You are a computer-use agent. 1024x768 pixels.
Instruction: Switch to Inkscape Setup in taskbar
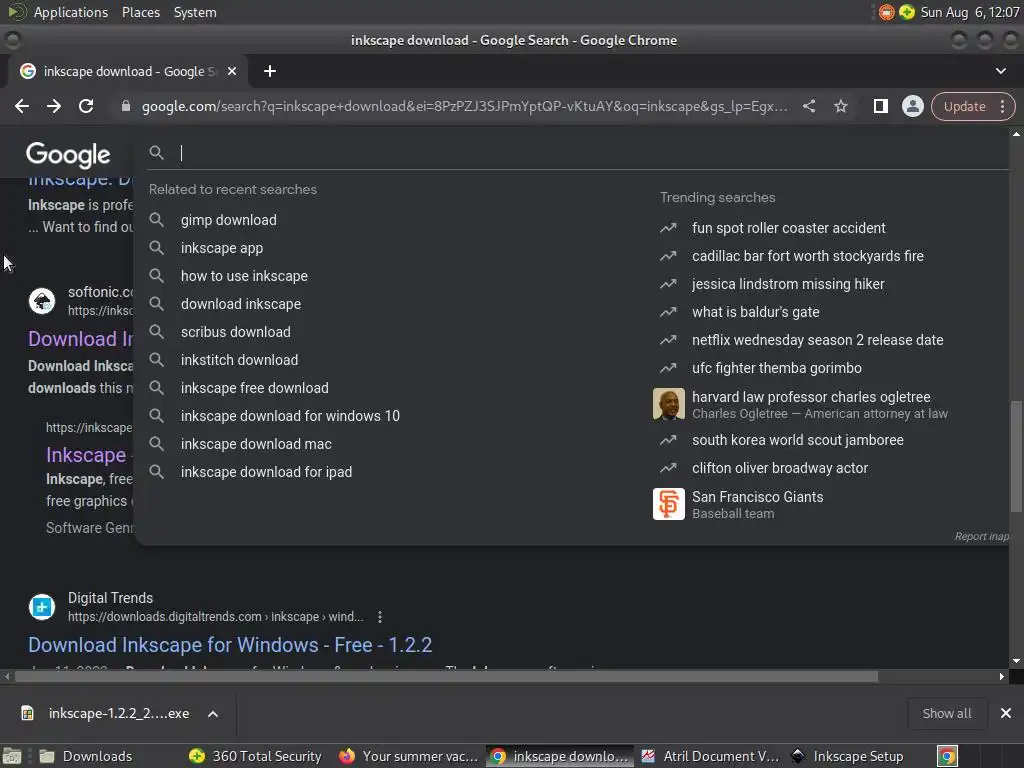(x=848, y=756)
